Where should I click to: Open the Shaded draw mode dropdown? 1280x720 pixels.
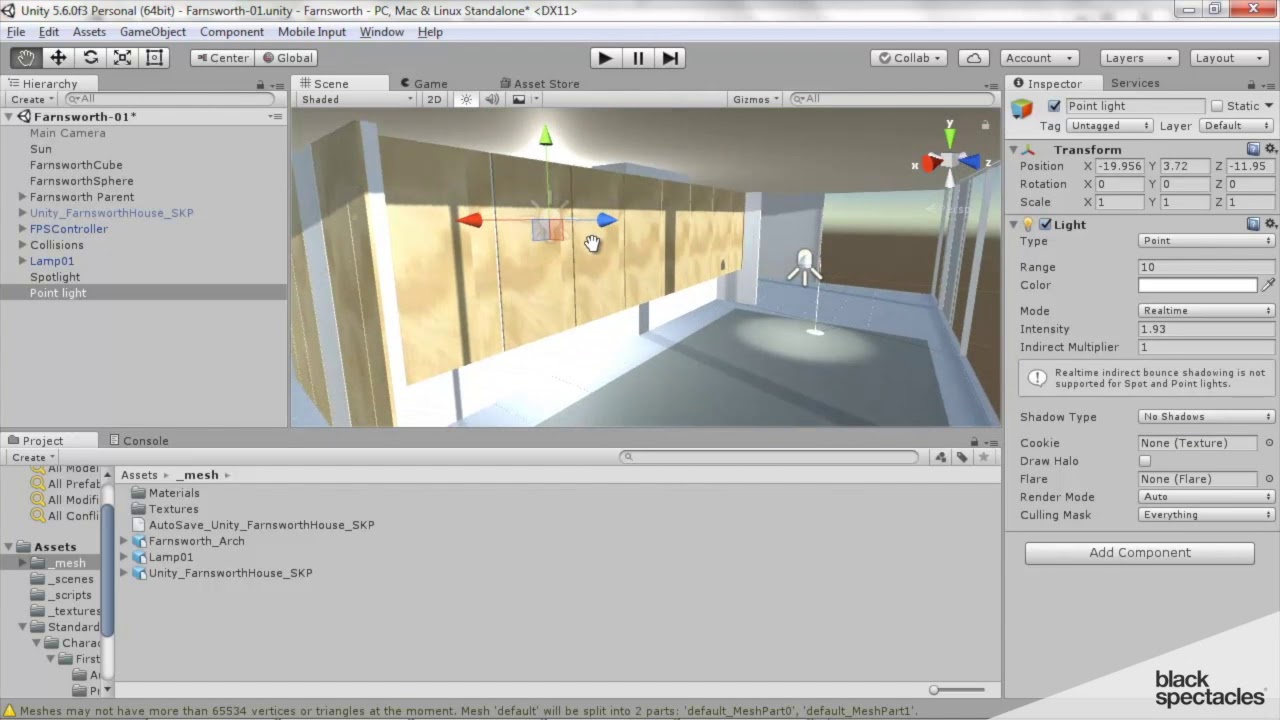(356, 99)
